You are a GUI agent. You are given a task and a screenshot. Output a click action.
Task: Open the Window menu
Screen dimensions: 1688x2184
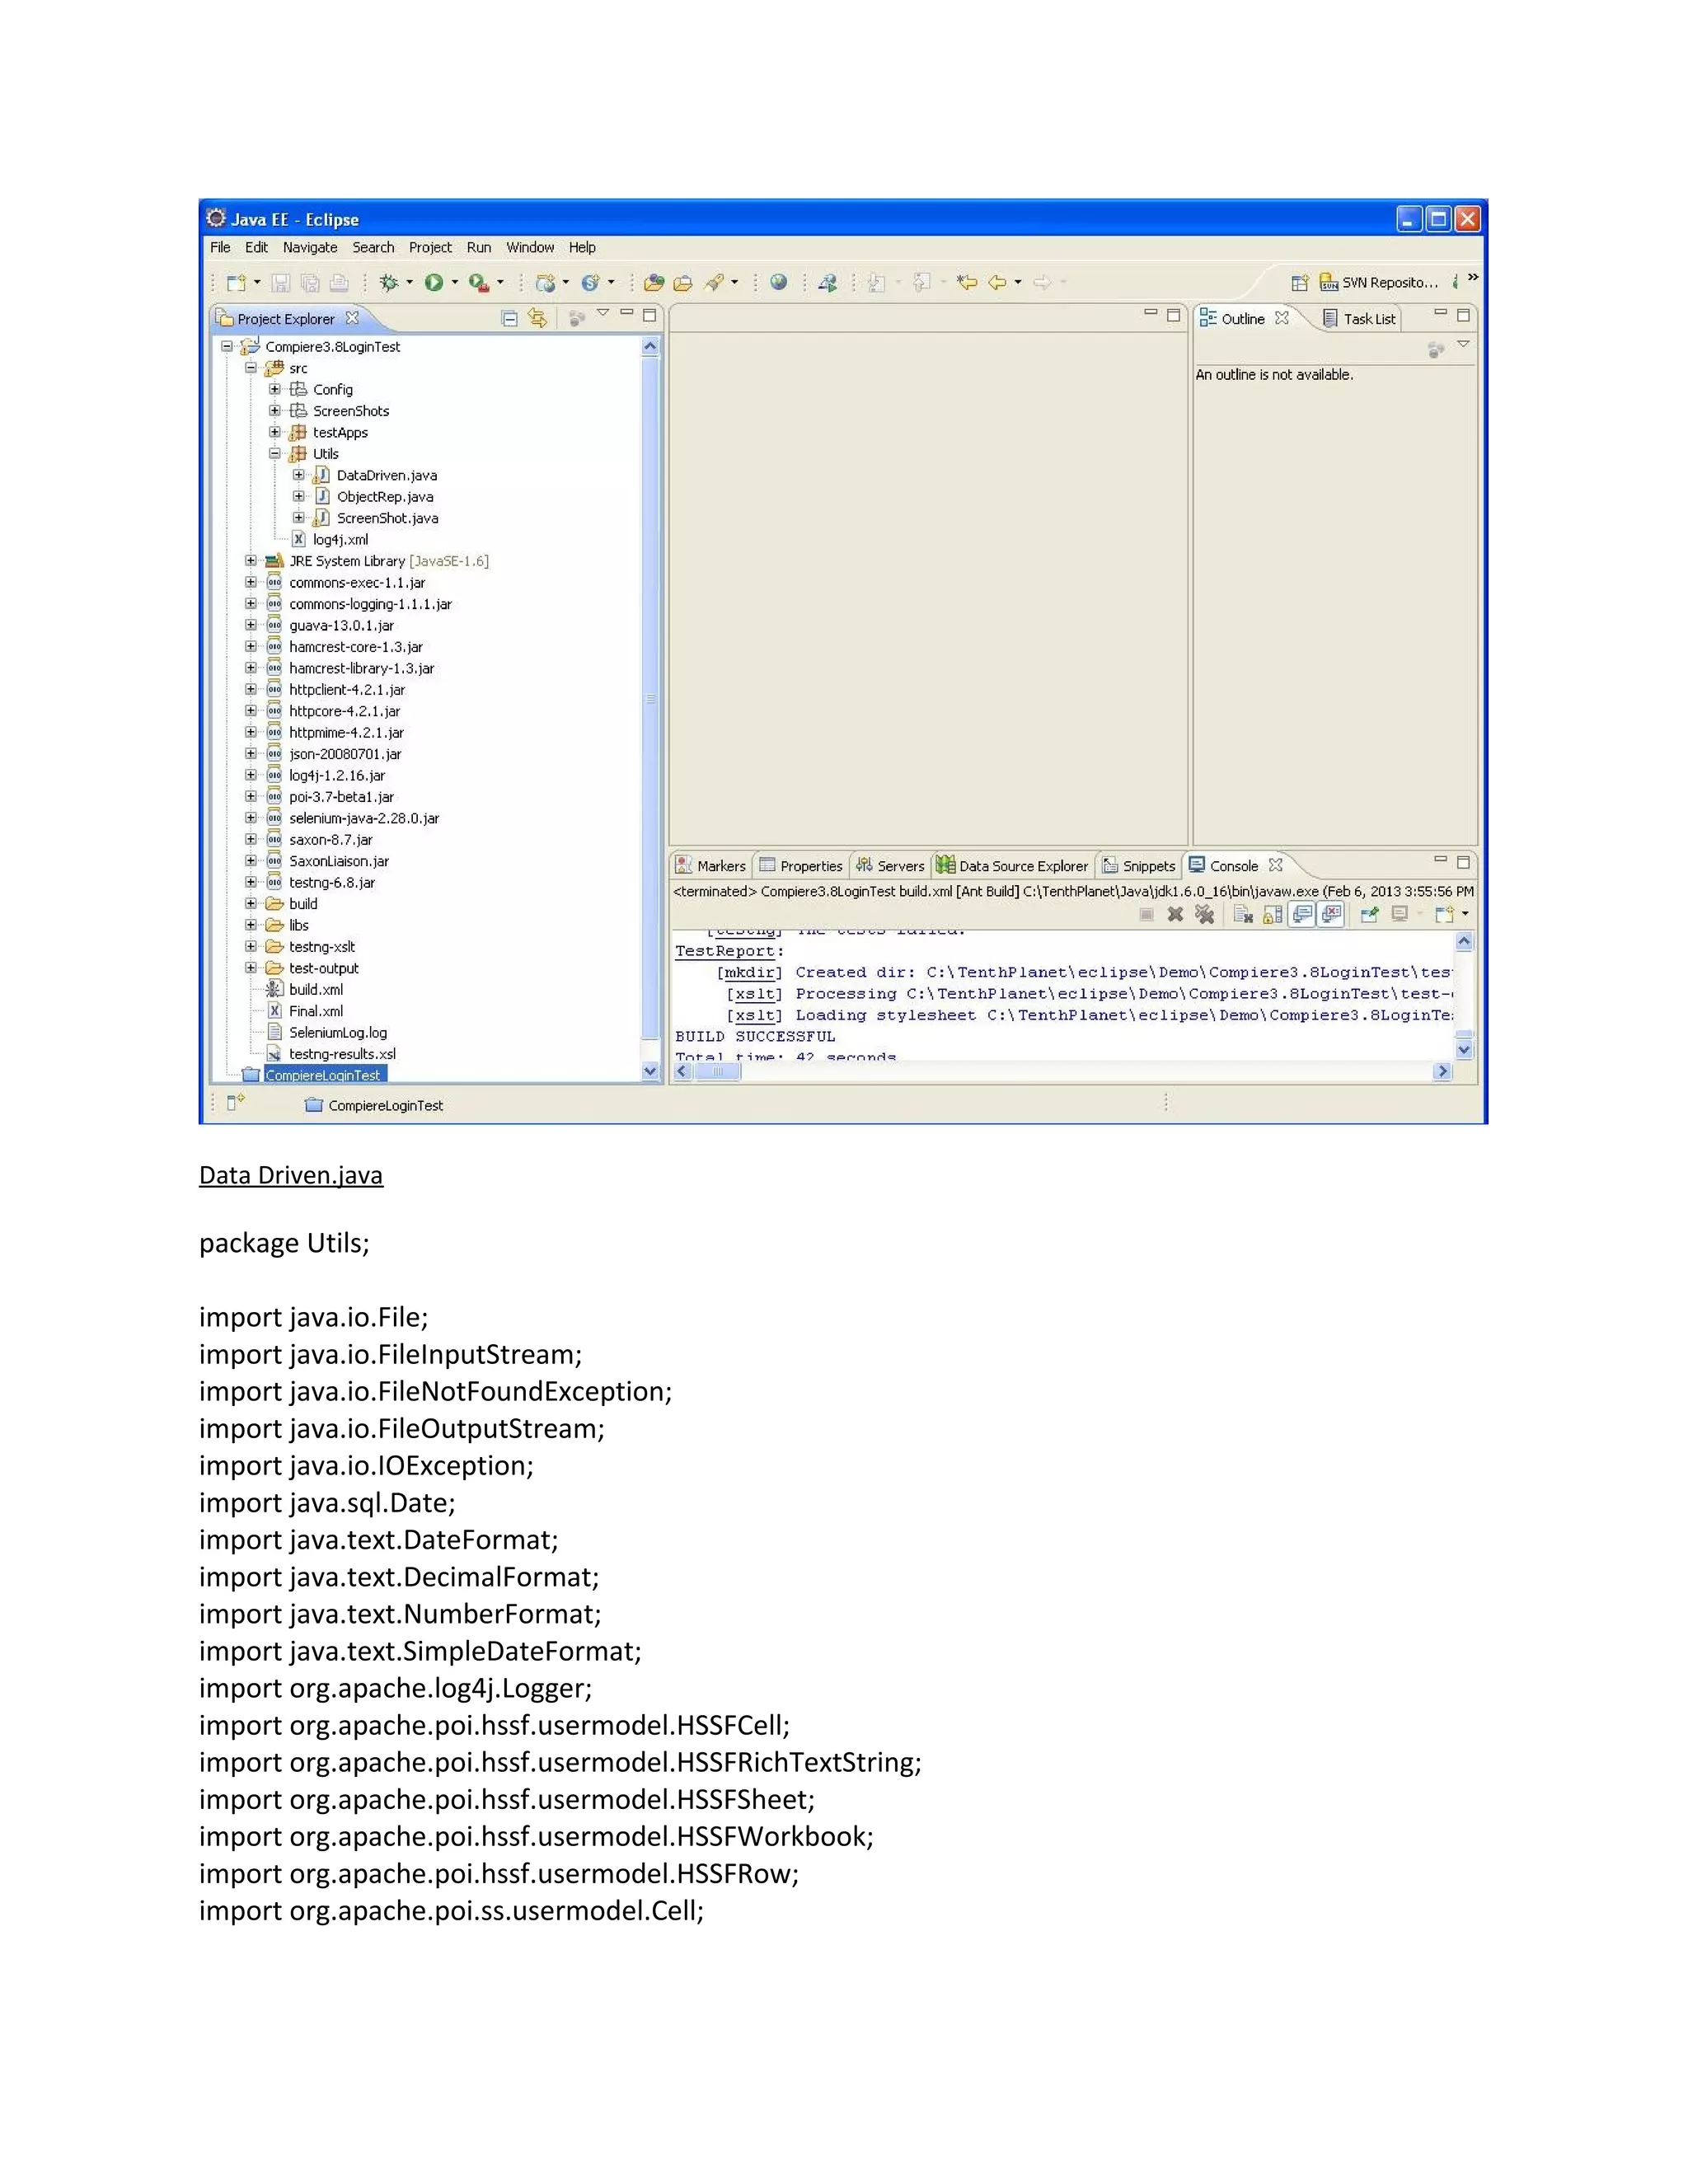[530, 247]
